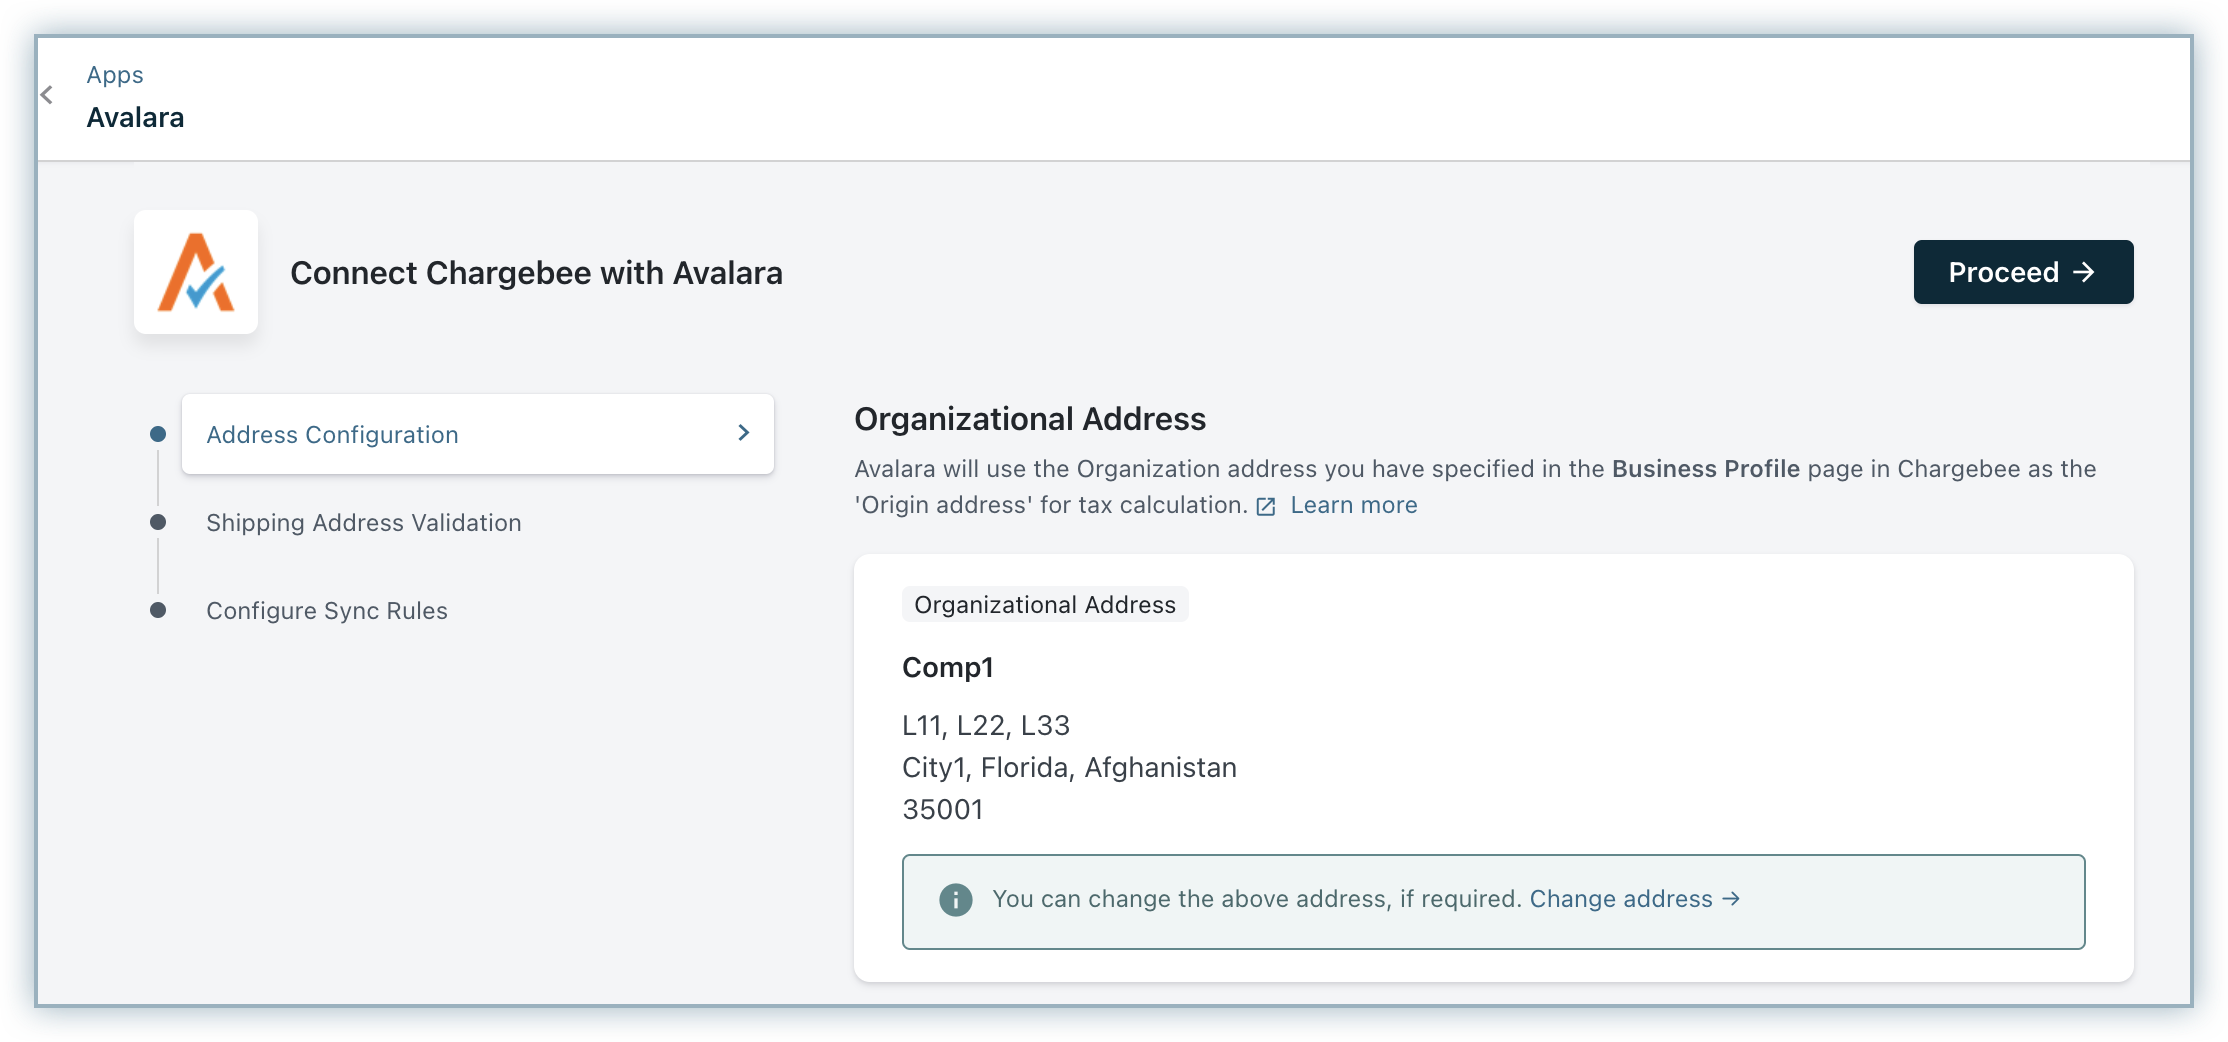Click the Change address link
This screenshot has height=1042, width=2228.
[x=1620, y=899]
